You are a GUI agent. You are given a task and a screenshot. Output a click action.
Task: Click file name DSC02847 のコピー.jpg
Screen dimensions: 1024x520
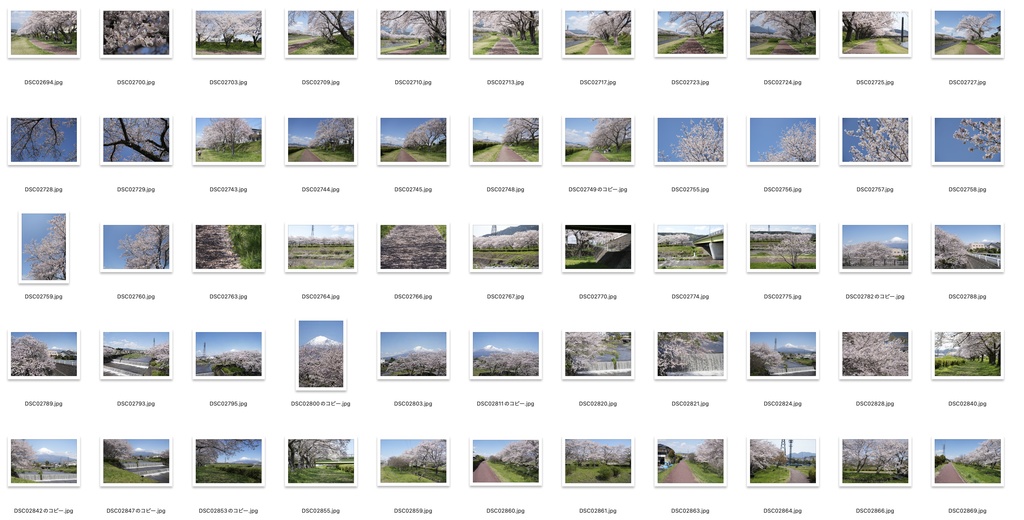[x=136, y=512]
